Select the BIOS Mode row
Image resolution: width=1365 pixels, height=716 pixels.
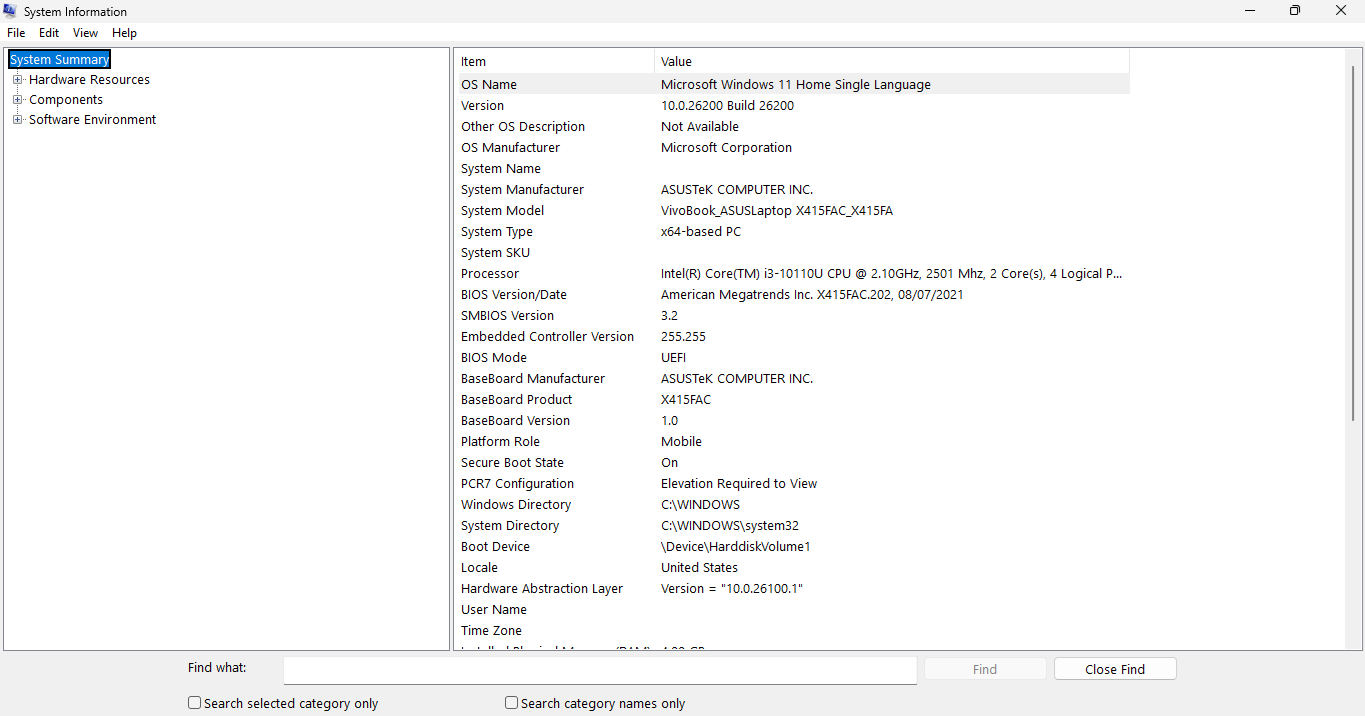(x=794, y=358)
